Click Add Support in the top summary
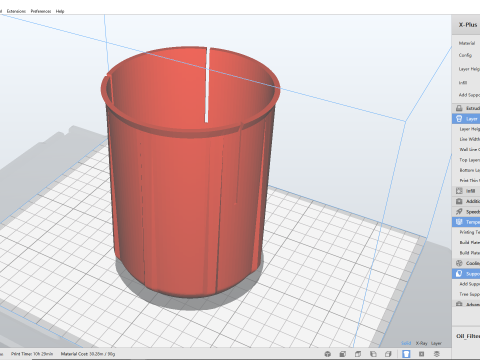Viewport: 480px width, 360px height. 469,95
